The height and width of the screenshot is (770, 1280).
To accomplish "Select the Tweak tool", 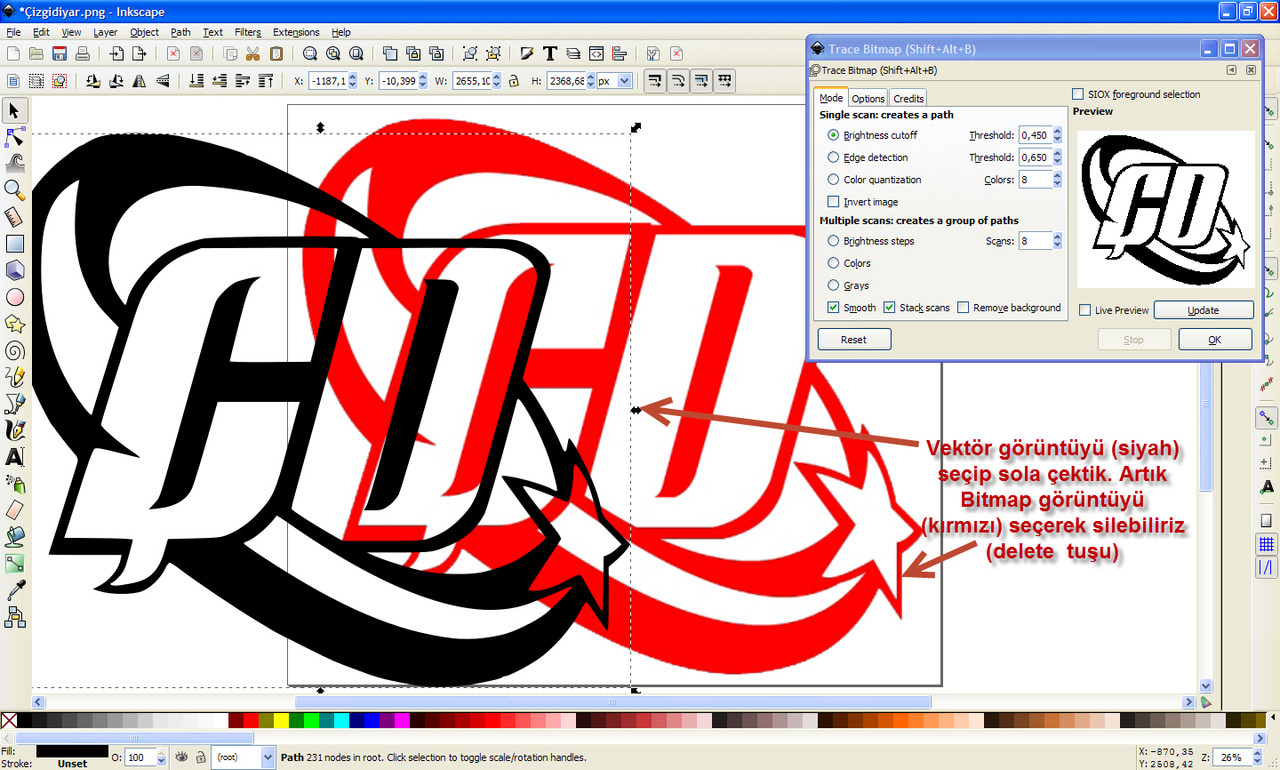I will (x=15, y=163).
